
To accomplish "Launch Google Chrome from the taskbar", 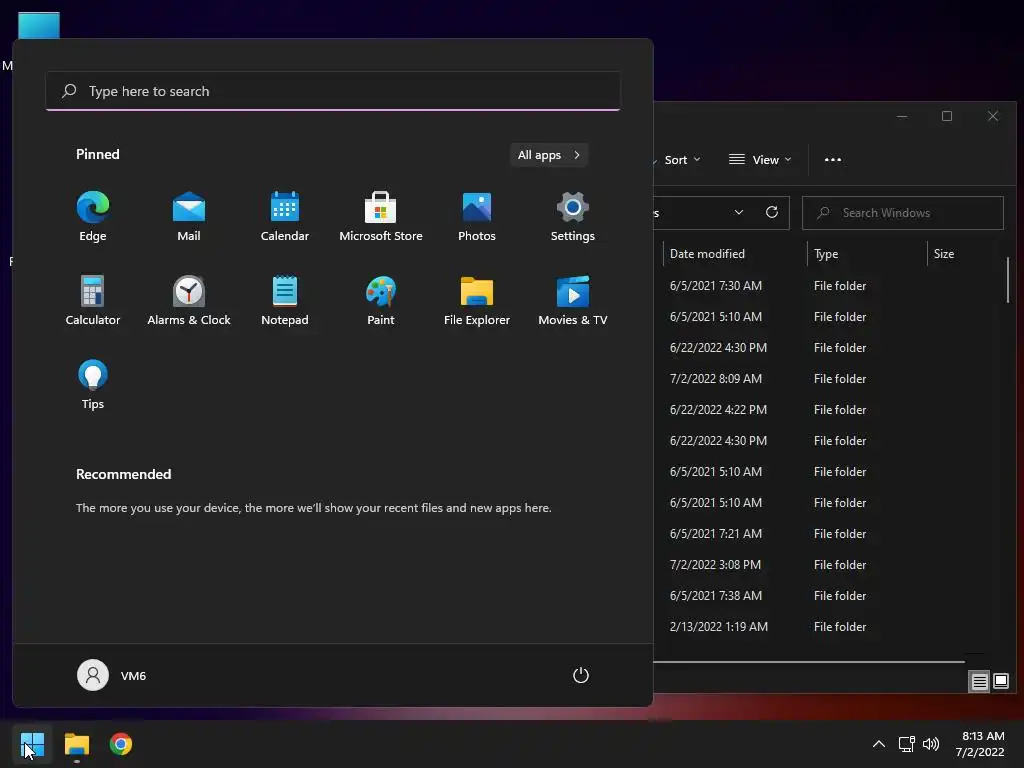I will pos(121,744).
